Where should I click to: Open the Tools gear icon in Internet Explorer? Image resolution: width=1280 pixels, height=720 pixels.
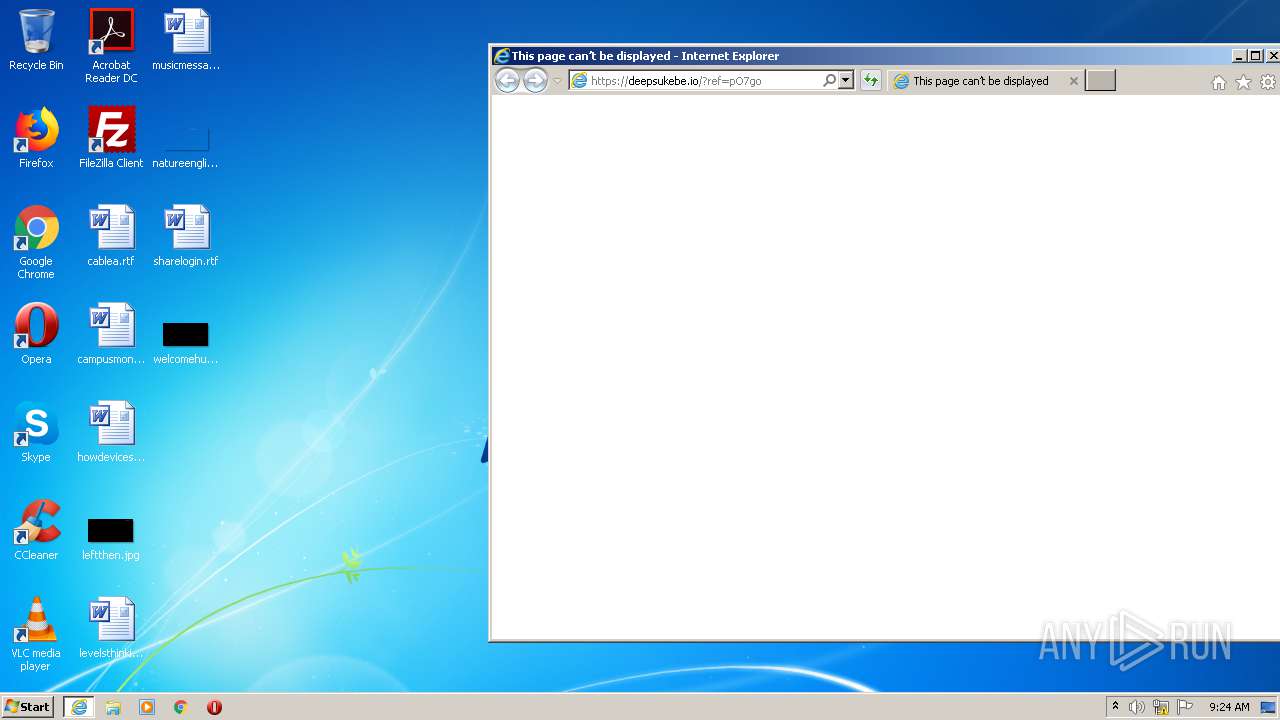click(1268, 83)
